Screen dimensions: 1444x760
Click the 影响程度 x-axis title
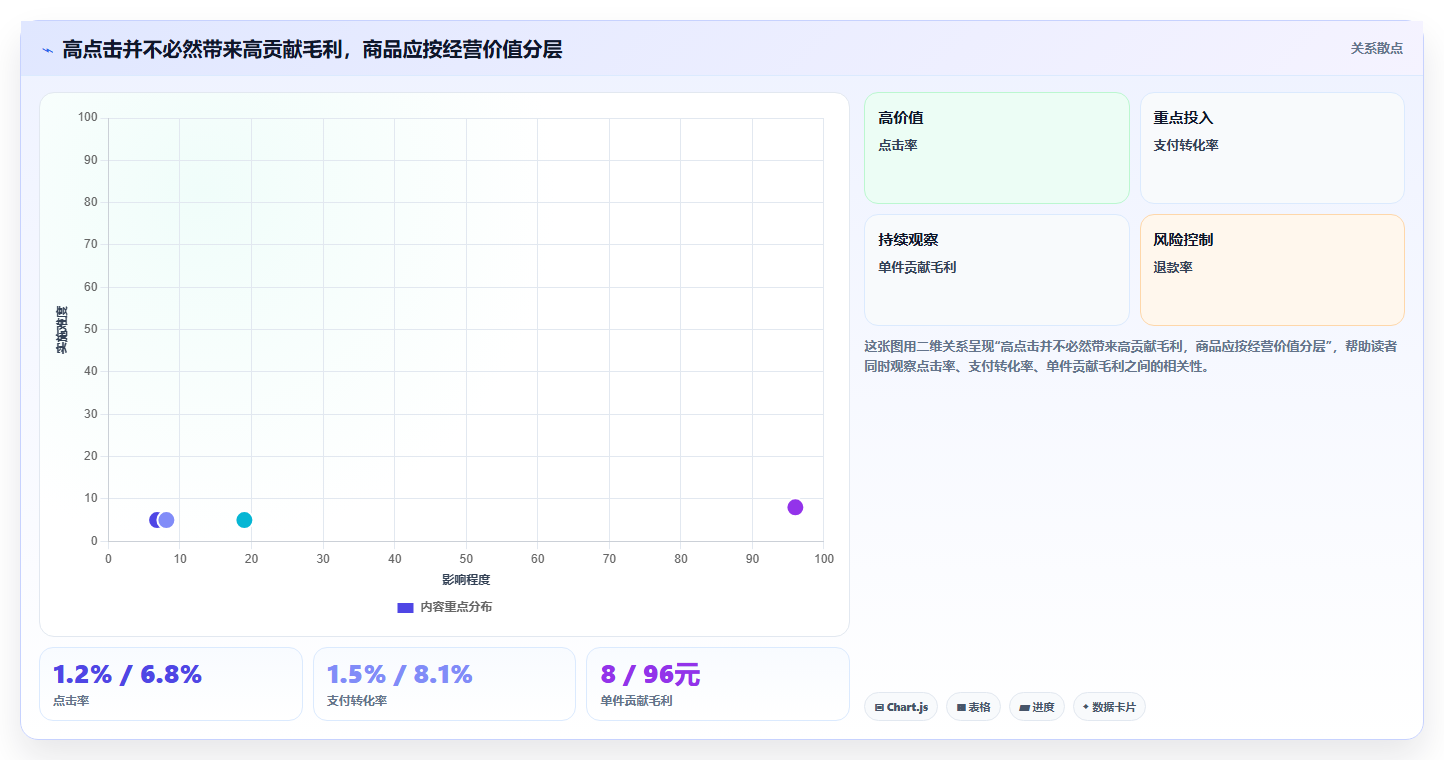point(466,580)
